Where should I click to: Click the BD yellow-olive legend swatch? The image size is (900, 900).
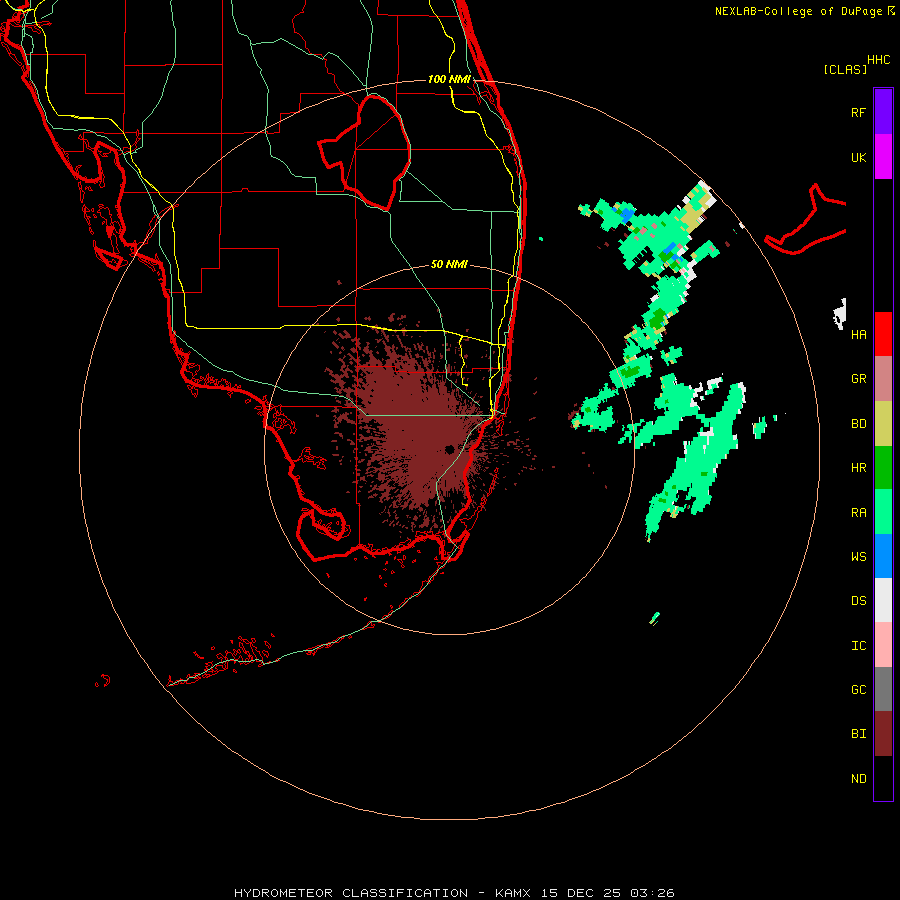coord(883,423)
